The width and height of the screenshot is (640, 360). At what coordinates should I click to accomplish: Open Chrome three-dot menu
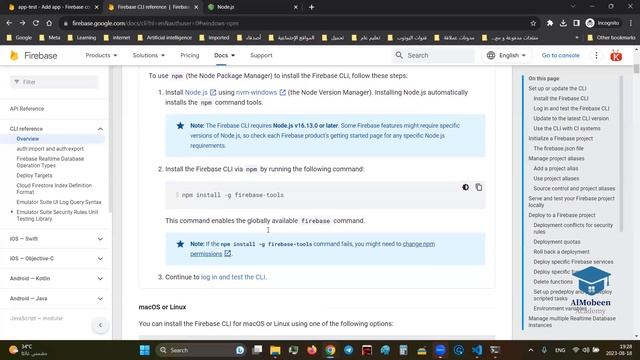631,23
